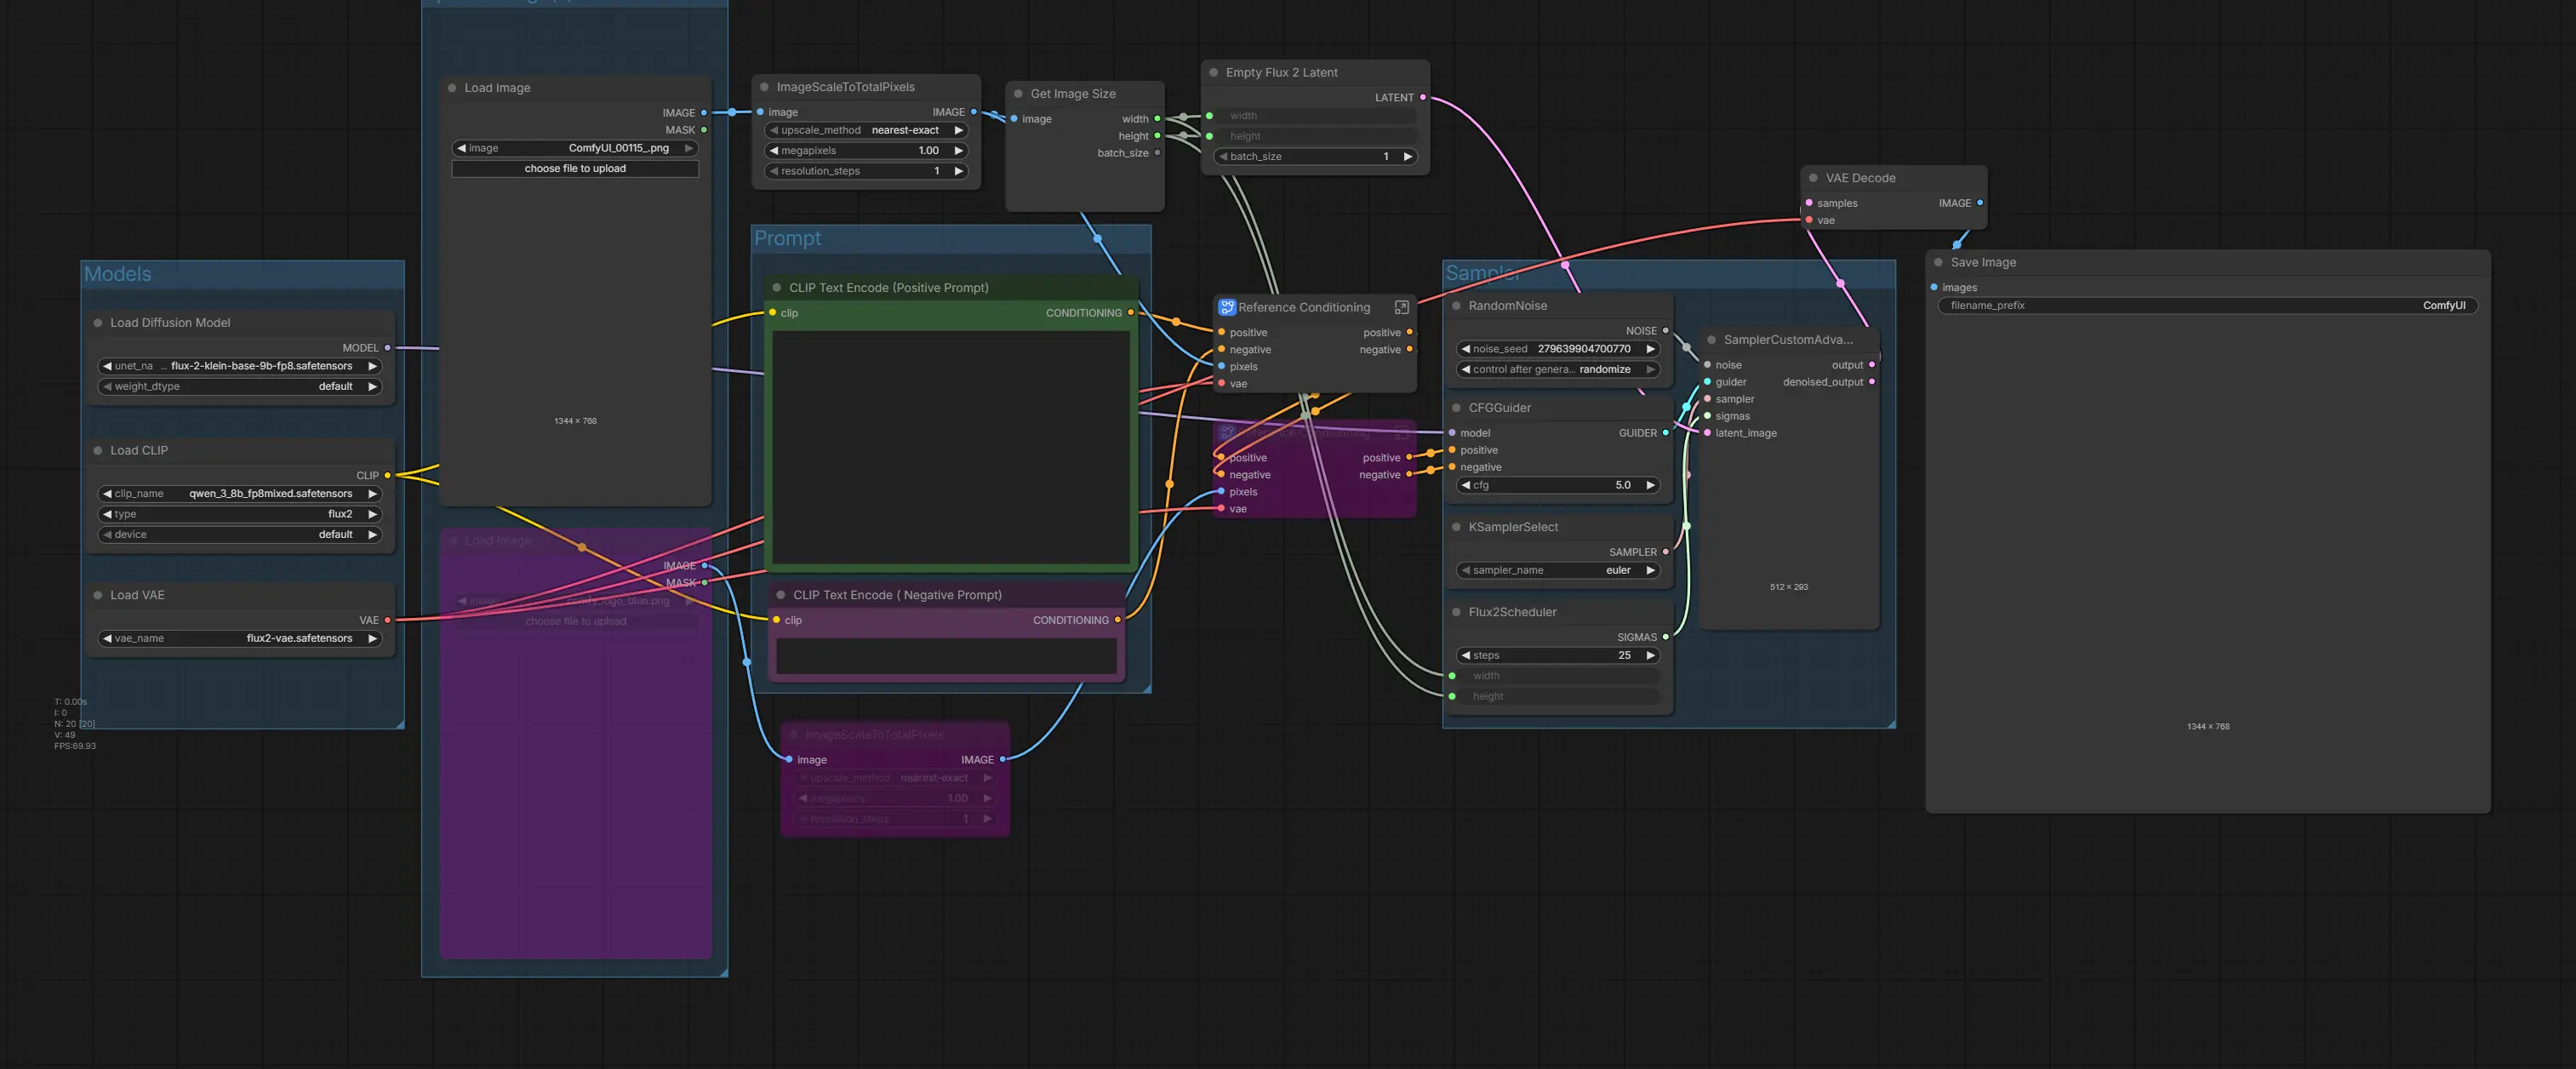2576x1069 pixels.
Task: Click the IMAGE output dot on VAE Decode
Action: (x=1979, y=203)
